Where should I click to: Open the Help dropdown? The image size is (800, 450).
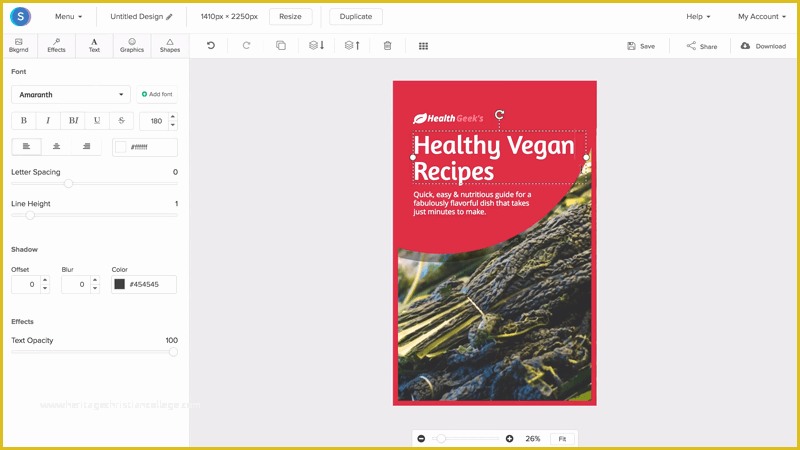pos(698,16)
